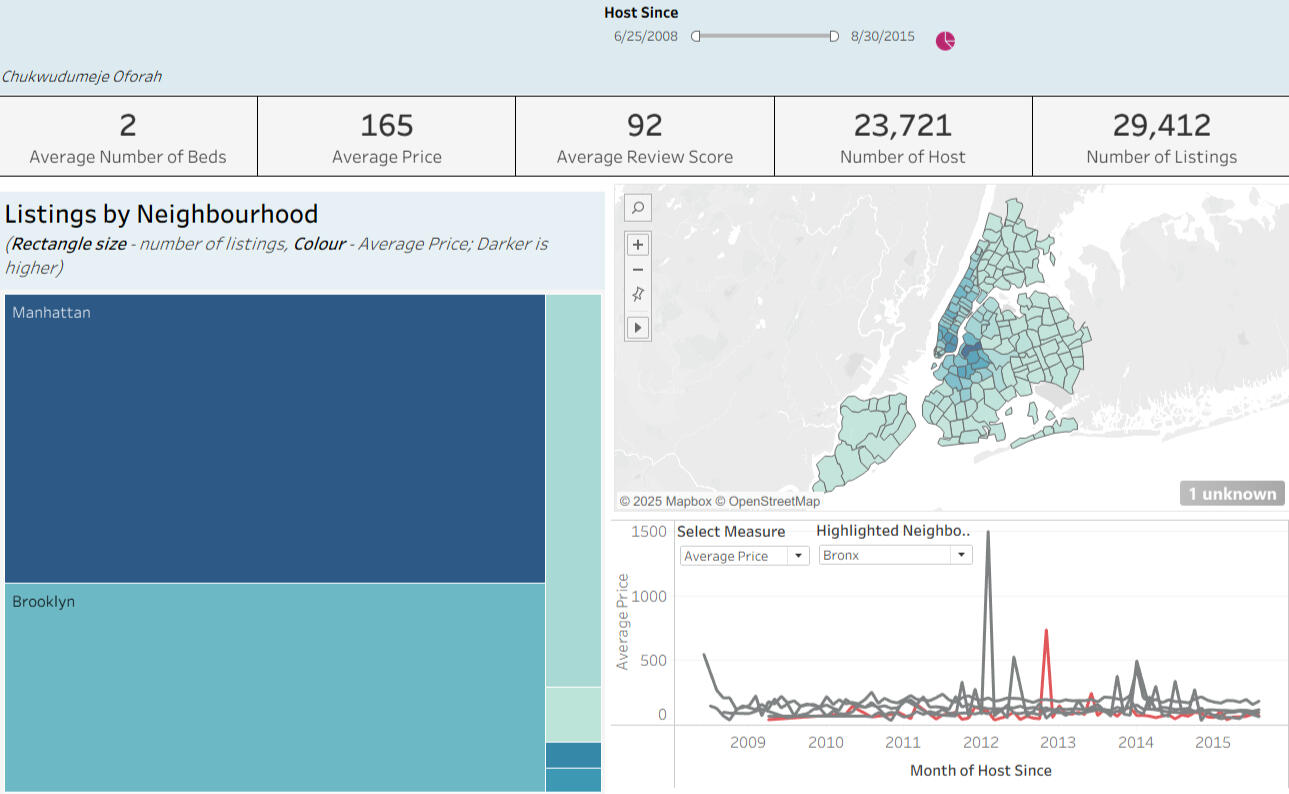Screen dimensions: 1289x794
Task: Click the right Host Since slider handle
Action: pyautogui.click(x=834, y=35)
